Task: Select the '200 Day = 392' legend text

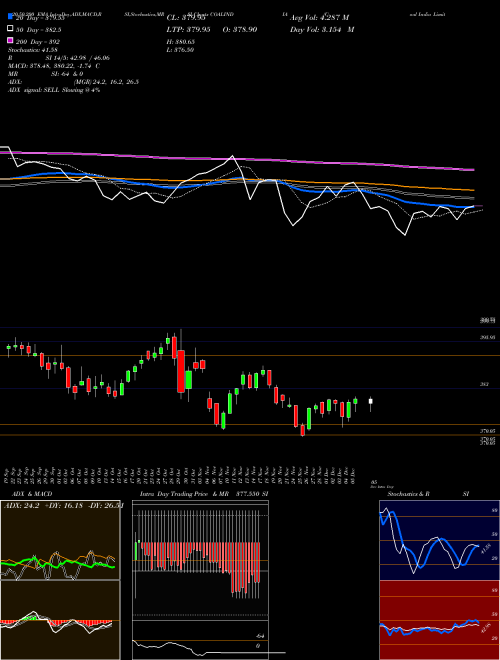Action: coord(37,42)
